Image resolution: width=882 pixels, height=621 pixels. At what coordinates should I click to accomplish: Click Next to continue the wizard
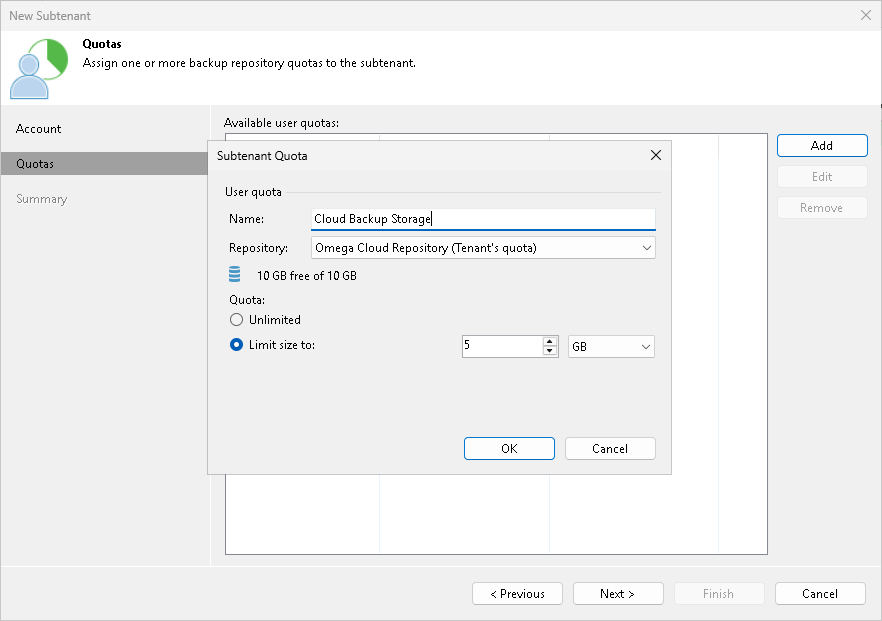pyautogui.click(x=618, y=593)
